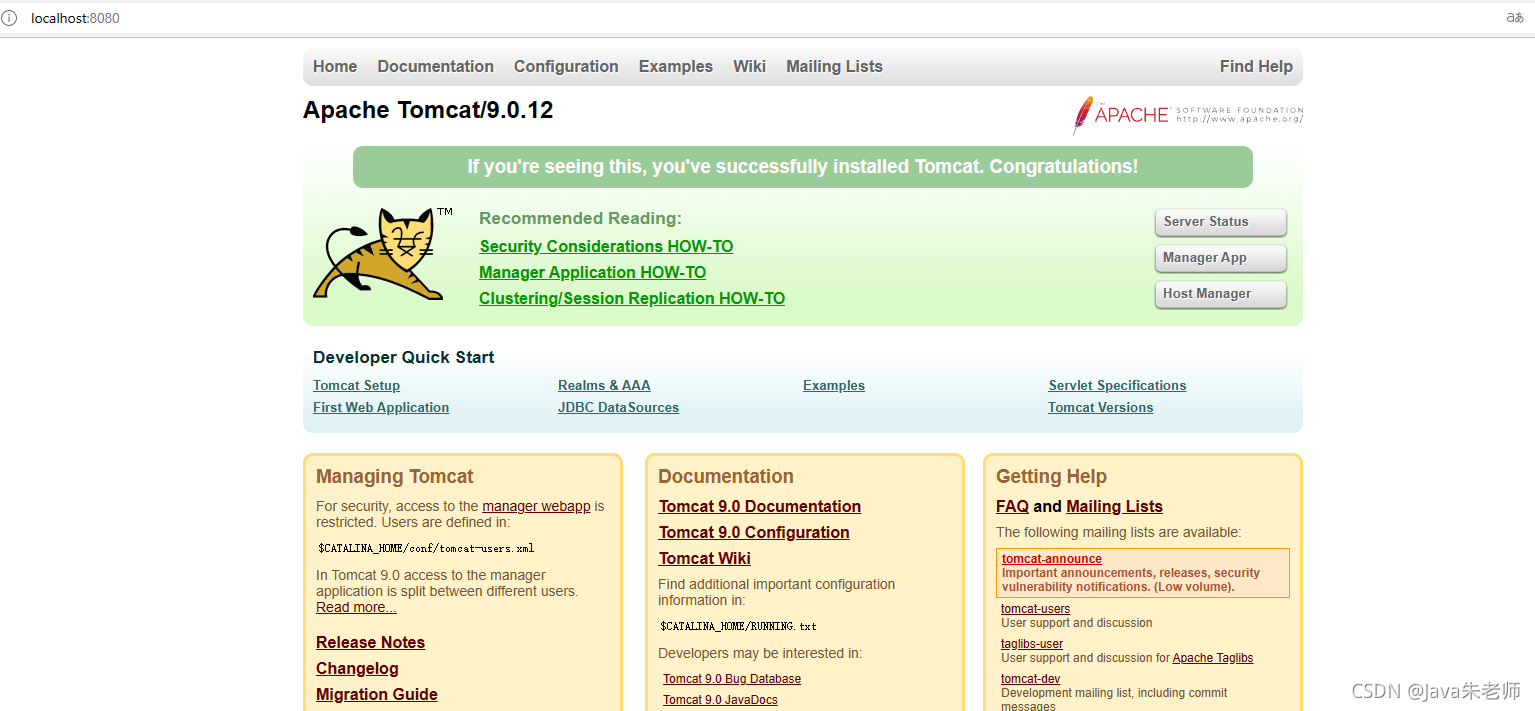Click the Managing Tomcat heading

(x=395, y=476)
